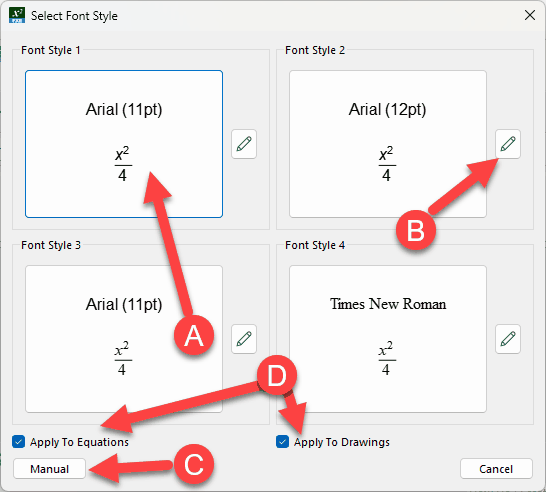Choose the Arial (12pt) Font Style 2 preview

(x=388, y=144)
